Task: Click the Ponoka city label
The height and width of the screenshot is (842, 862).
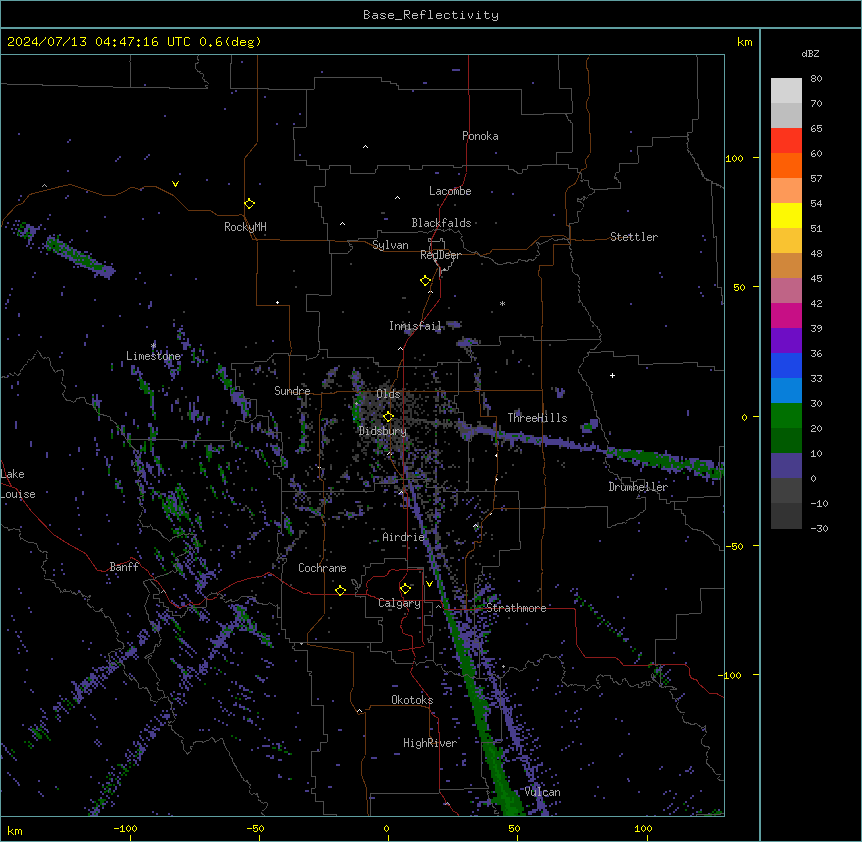Action: [x=480, y=136]
